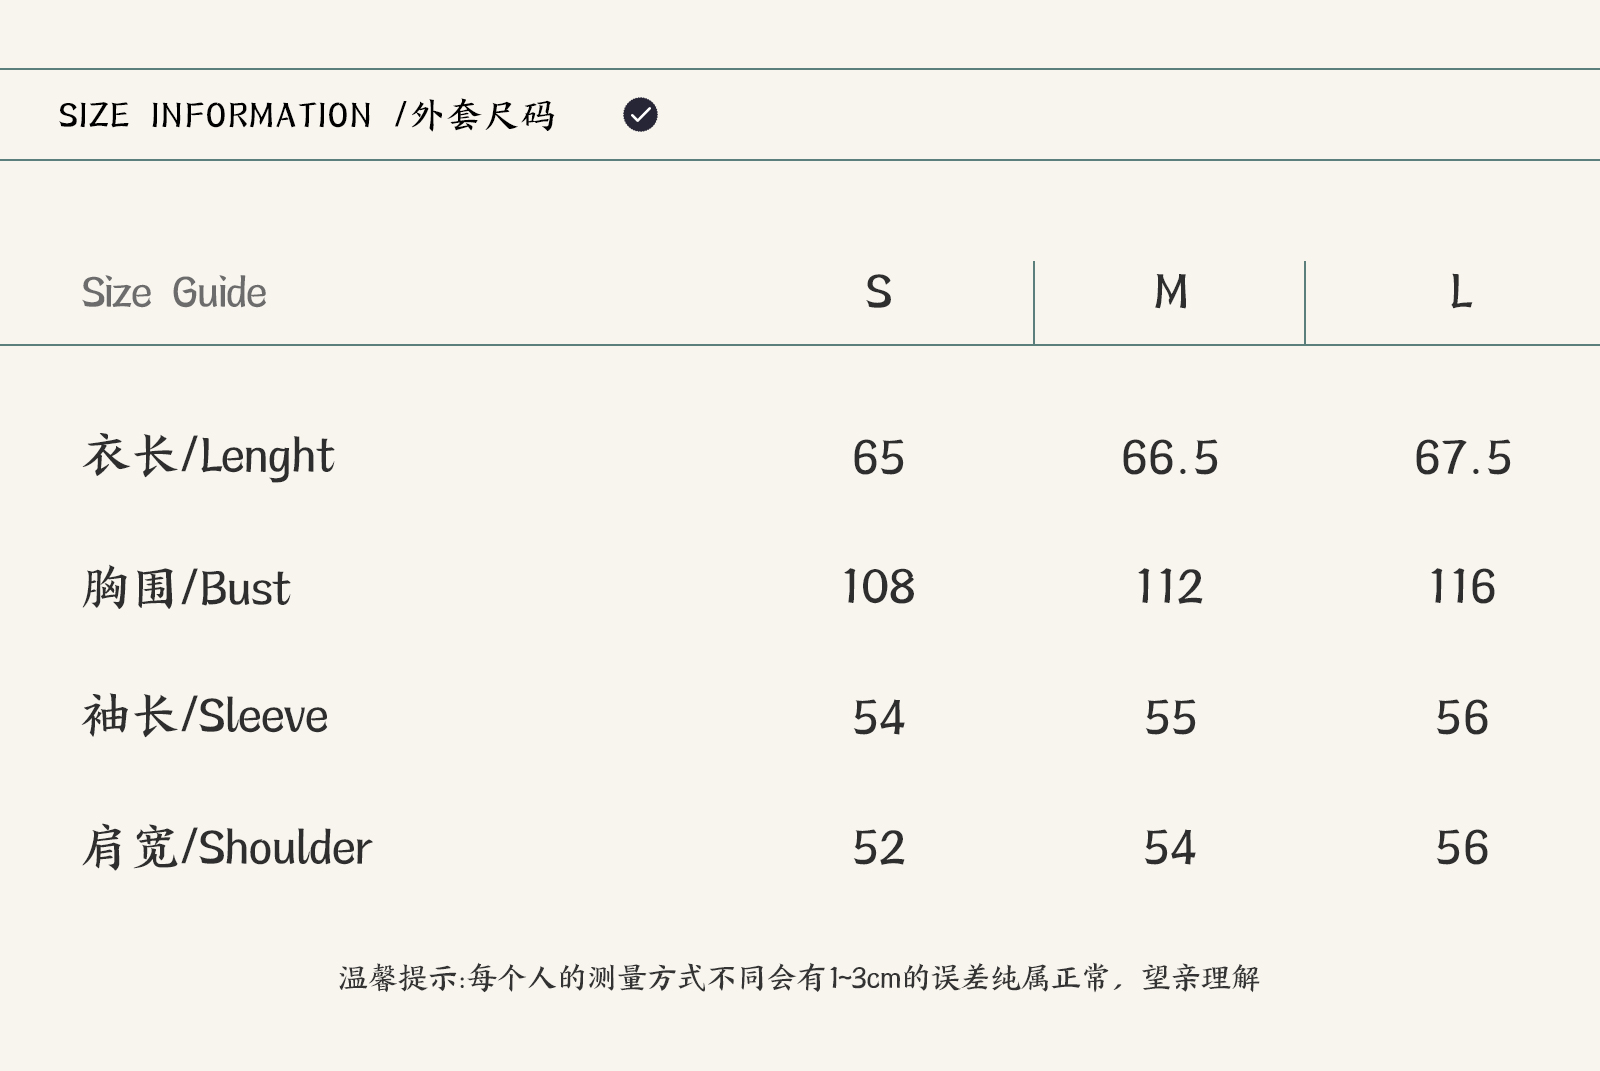The image size is (1600, 1071).
Task: Click the Size Guide label
Action: (x=174, y=293)
